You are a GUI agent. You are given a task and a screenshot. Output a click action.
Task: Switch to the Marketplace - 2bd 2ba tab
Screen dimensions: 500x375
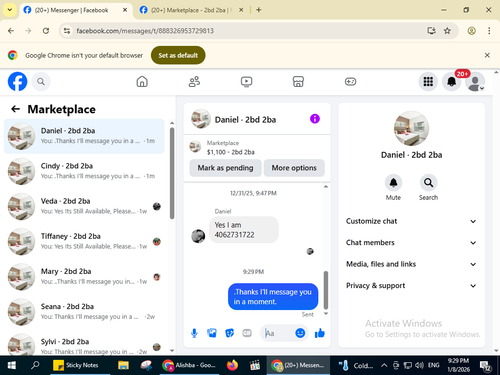pos(191,10)
